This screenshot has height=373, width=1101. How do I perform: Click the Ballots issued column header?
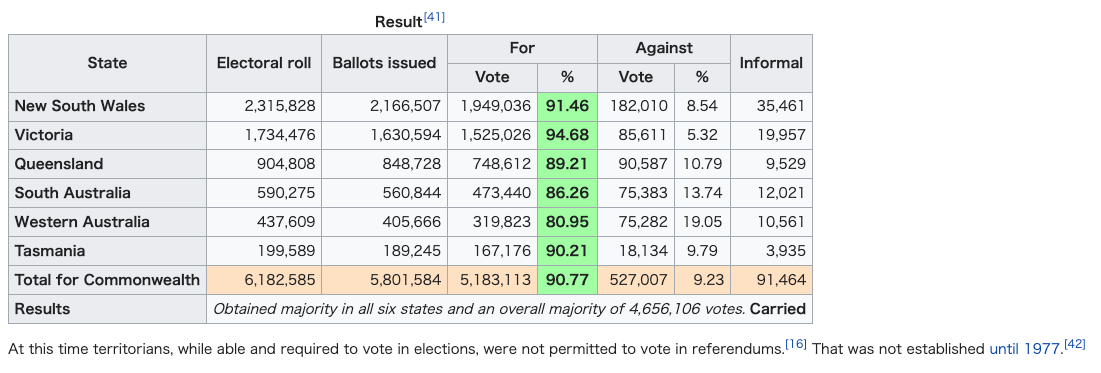384,63
